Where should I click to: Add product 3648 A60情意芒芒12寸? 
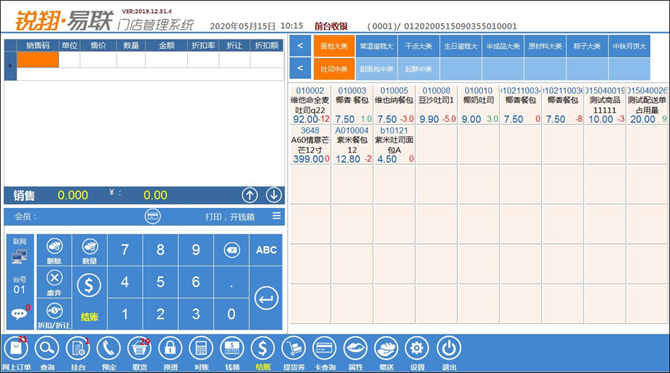point(310,145)
